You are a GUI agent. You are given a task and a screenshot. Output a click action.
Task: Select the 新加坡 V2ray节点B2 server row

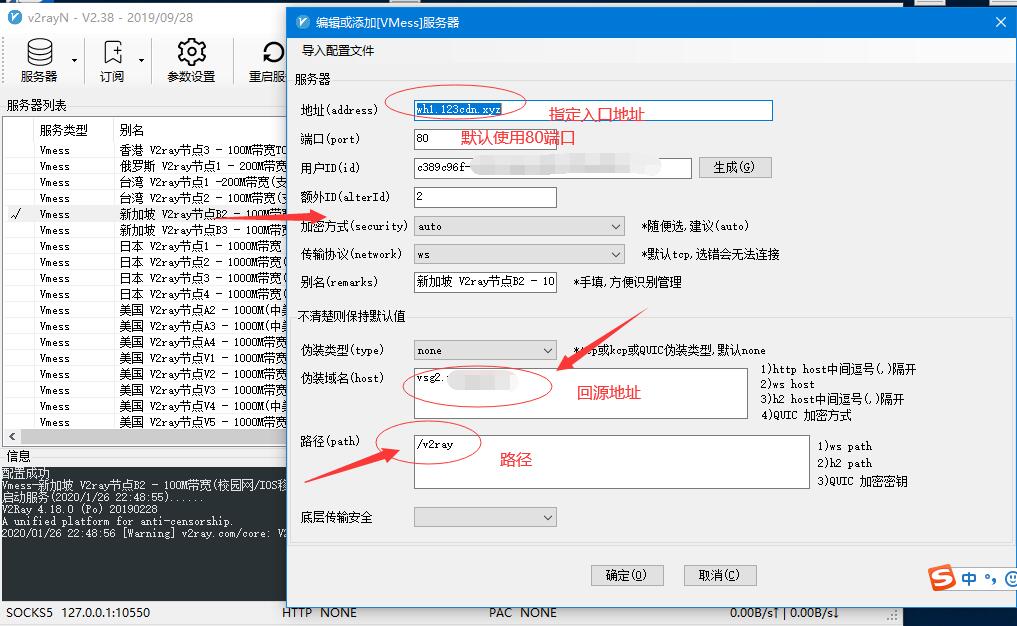(x=145, y=214)
